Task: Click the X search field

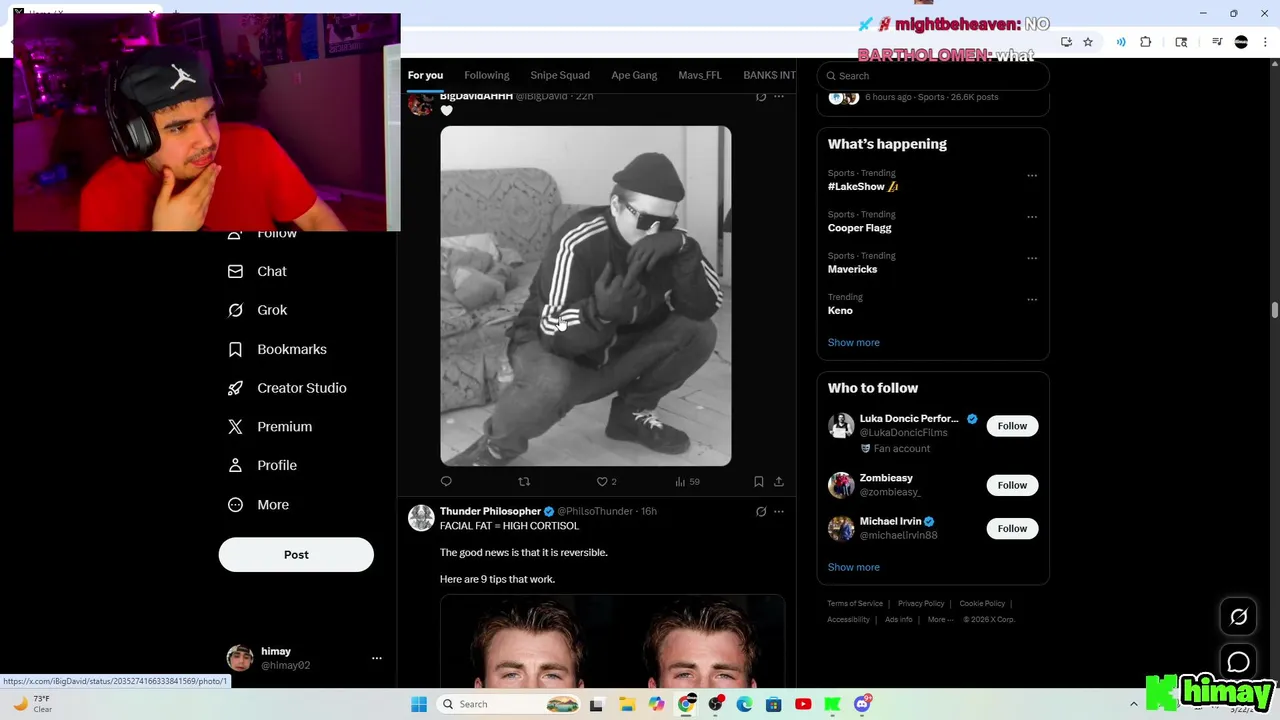Action: (x=933, y=76)
